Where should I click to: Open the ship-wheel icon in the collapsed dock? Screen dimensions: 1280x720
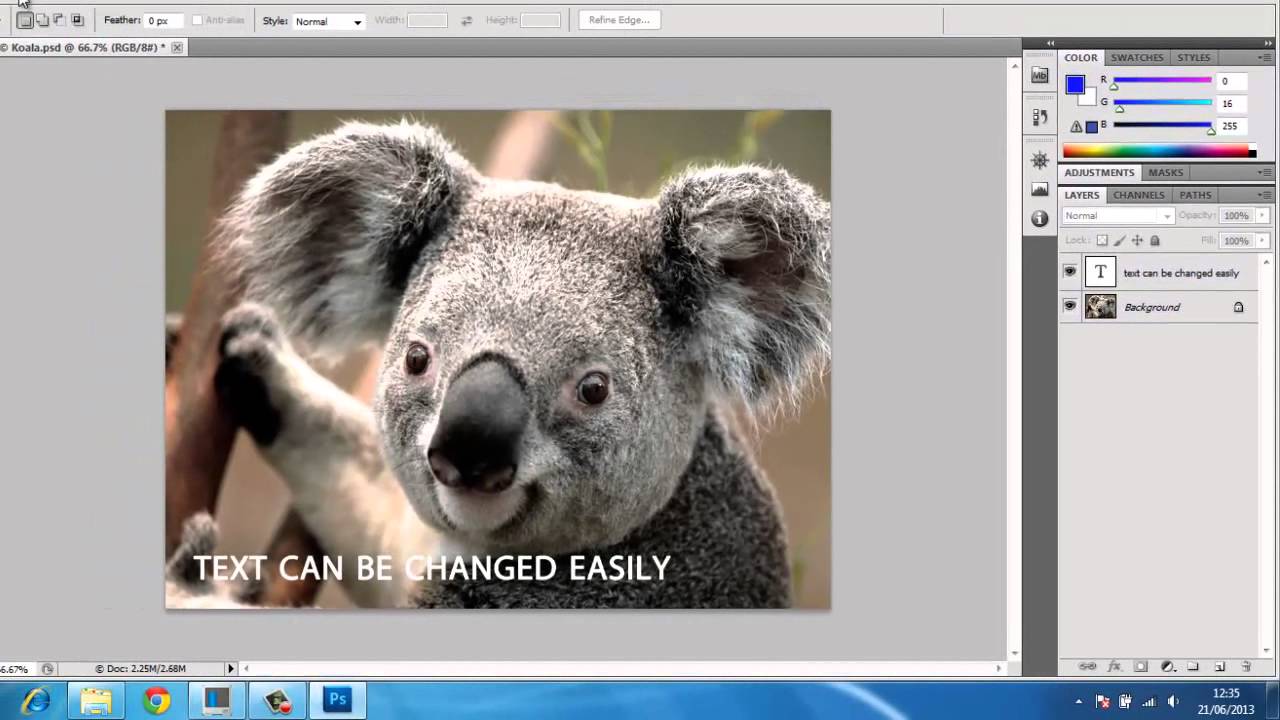tap(1040, 160)
